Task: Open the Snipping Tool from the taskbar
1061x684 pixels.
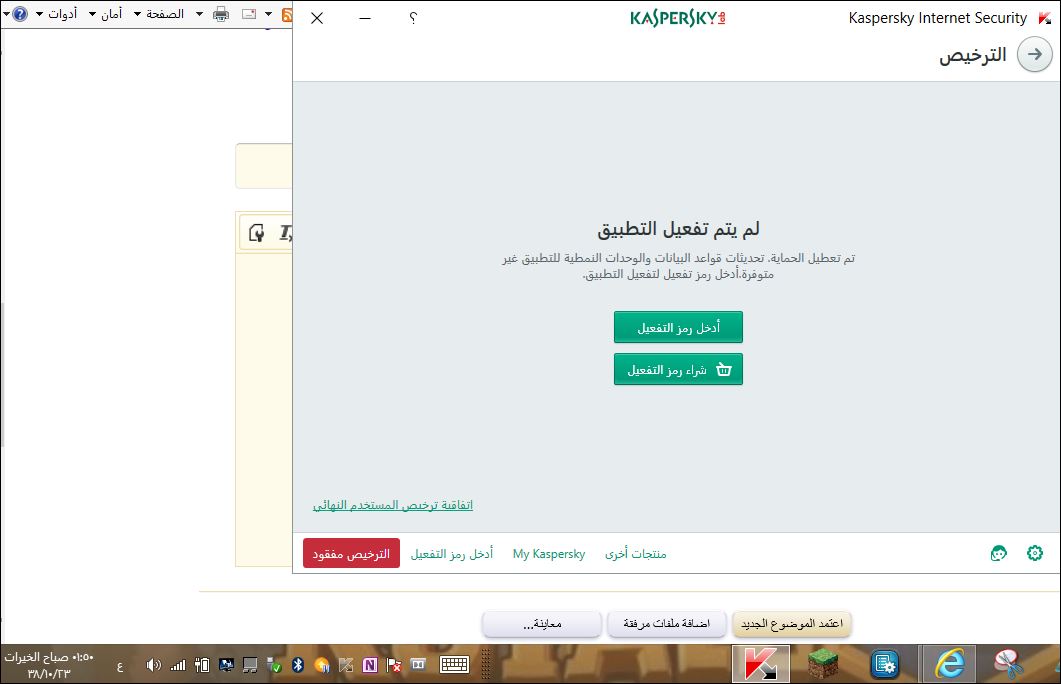Action: tap(1009, 664)
